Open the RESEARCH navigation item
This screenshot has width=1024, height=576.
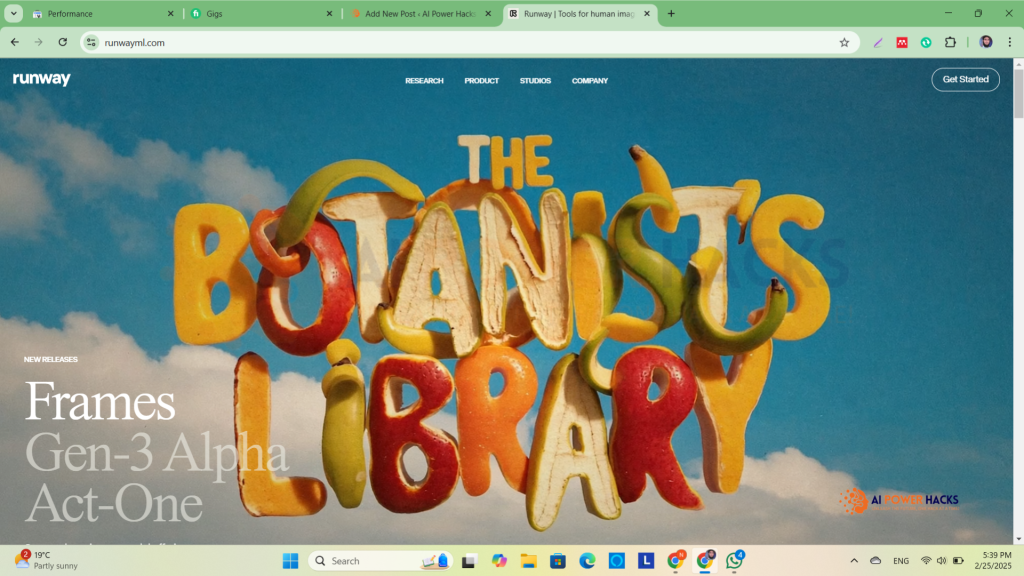point(424,81)
